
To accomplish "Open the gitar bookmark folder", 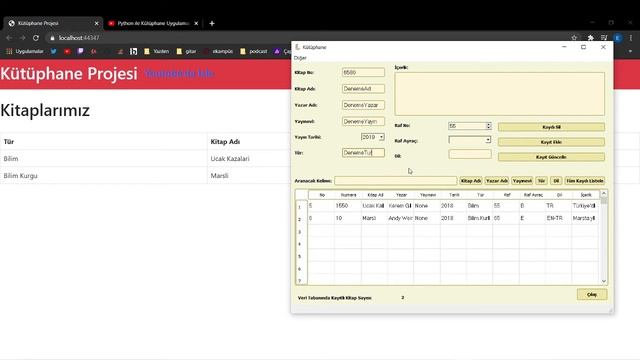I will coord(186,51).
